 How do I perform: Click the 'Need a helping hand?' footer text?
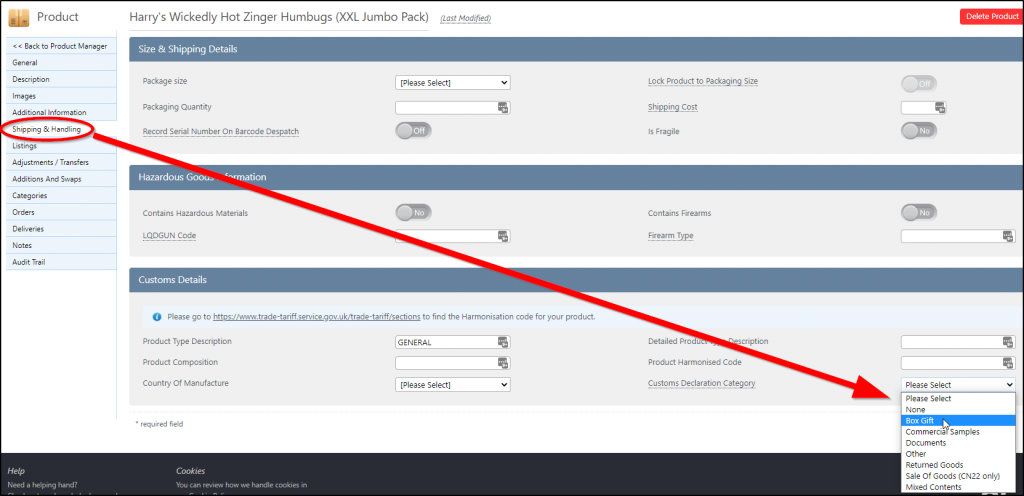pos(42,485)
